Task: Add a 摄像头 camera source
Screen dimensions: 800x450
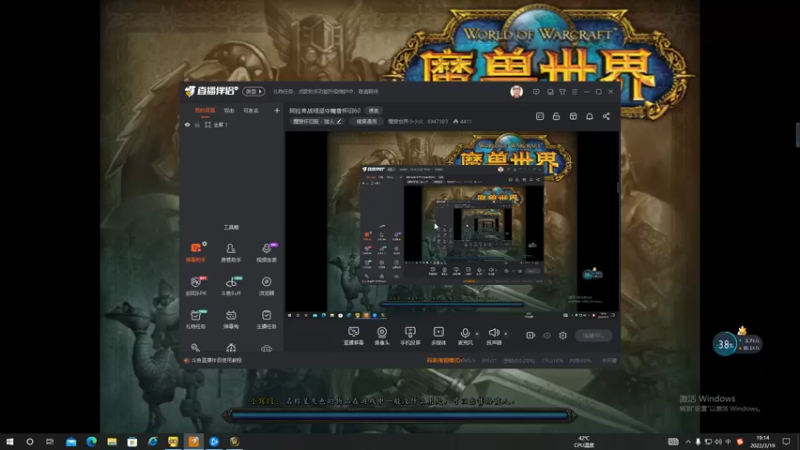Action: click(382, 336)
